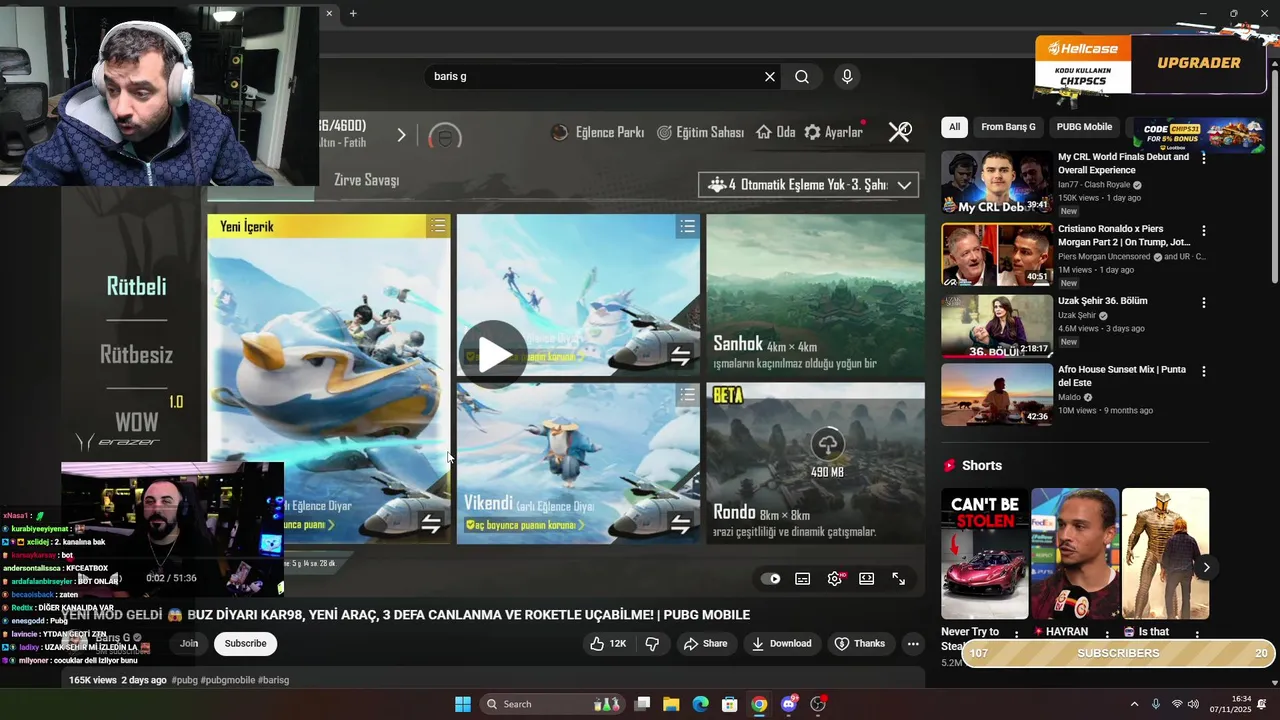The image size is (1280, 720).
Task: Open Microsoft Store from taskbar
Action: (730, 704)
